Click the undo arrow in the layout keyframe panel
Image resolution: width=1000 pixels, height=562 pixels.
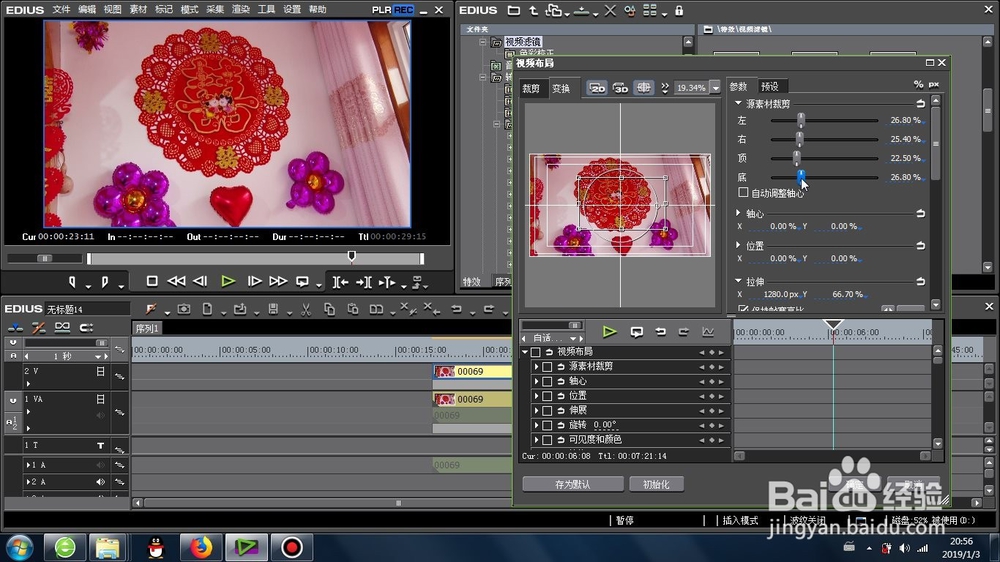pos(661,332)
